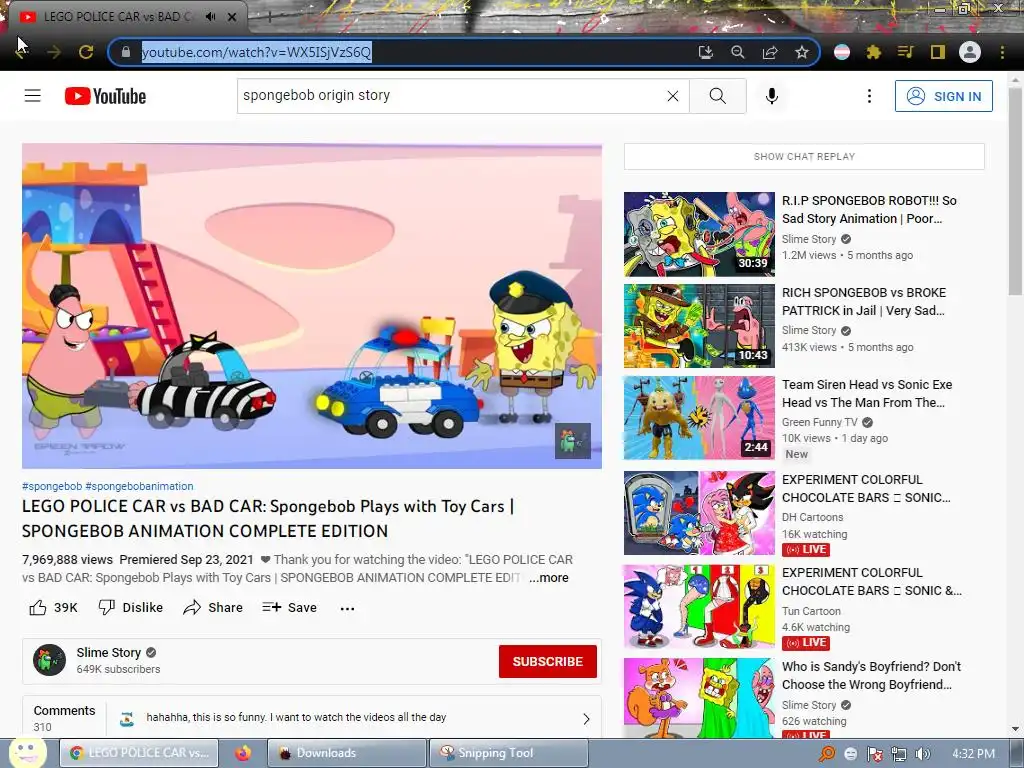Open RICH SPONGEBOB vs BROKE PATTRICK thumbnail
The image size is (1024, 768).
(x=699, y=326)
